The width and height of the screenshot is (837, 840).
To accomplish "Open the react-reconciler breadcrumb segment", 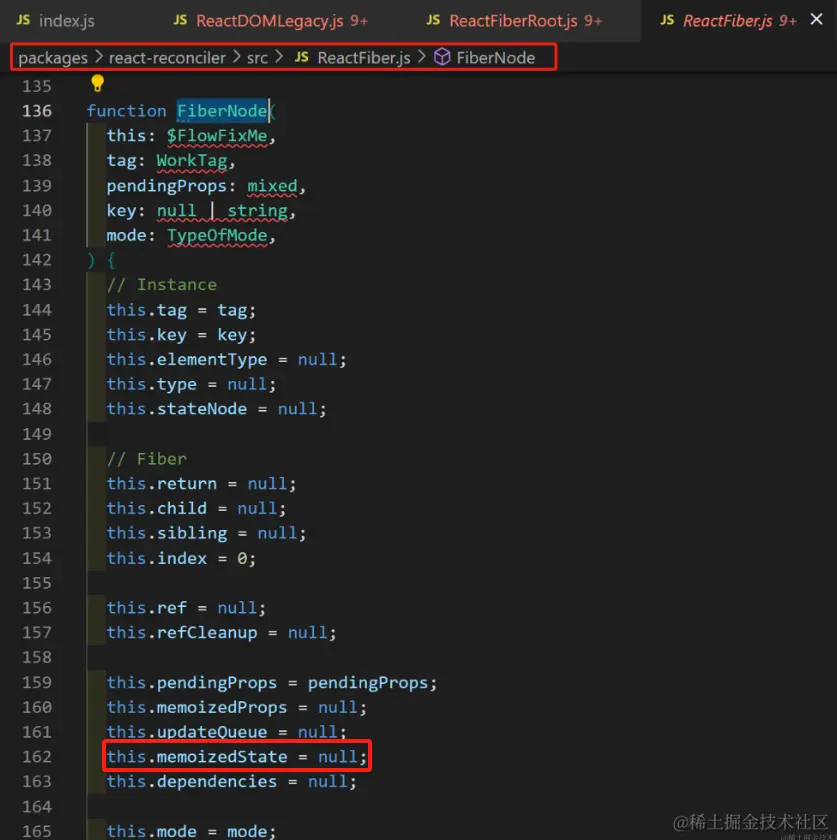I will pos(167,57).
